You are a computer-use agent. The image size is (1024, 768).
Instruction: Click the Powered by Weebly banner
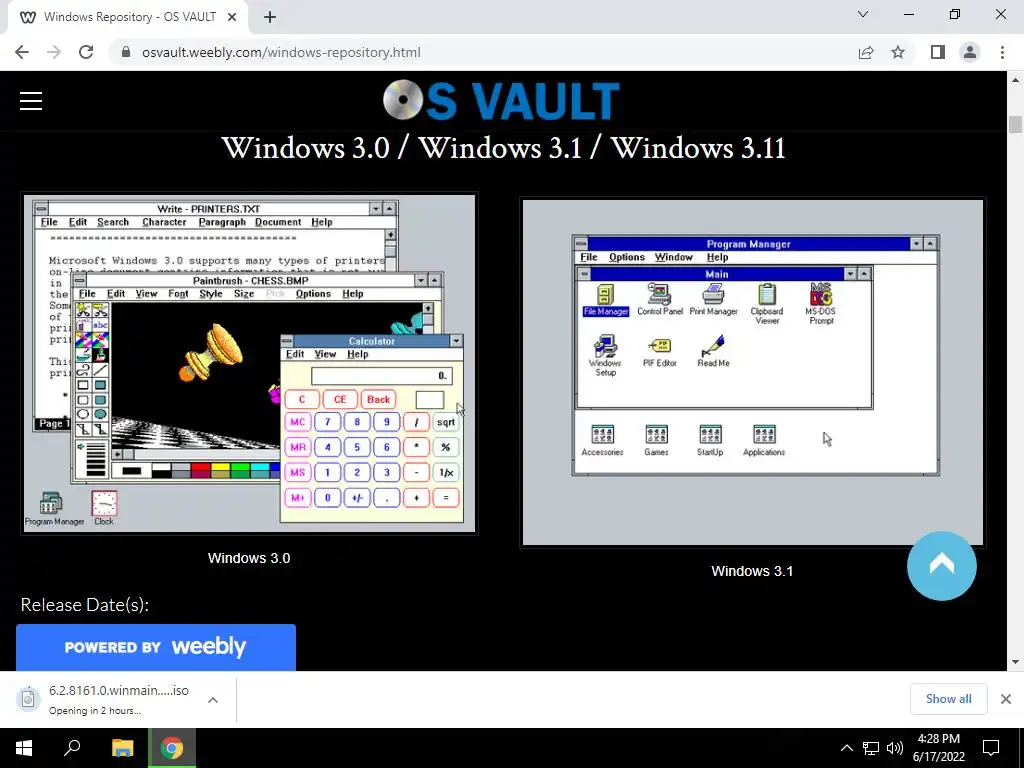pyautogui.click(x=155, y=647)
